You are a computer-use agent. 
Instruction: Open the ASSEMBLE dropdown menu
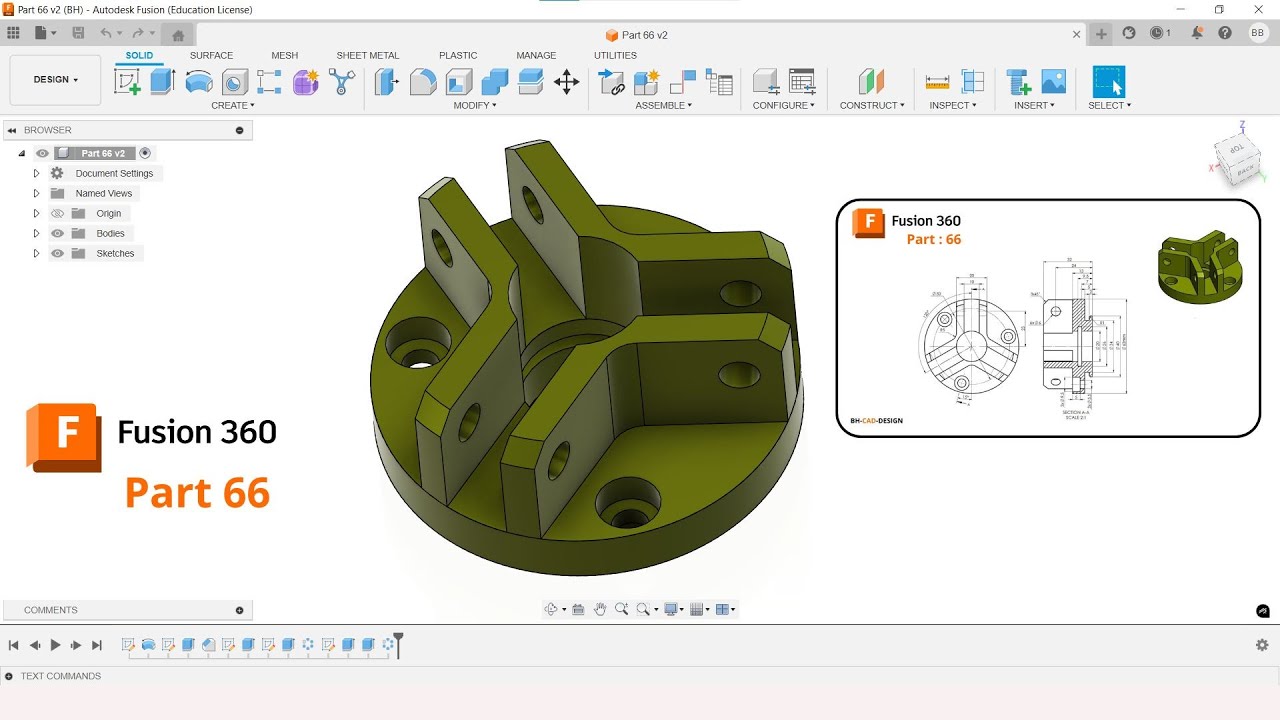tap(663, 105)
